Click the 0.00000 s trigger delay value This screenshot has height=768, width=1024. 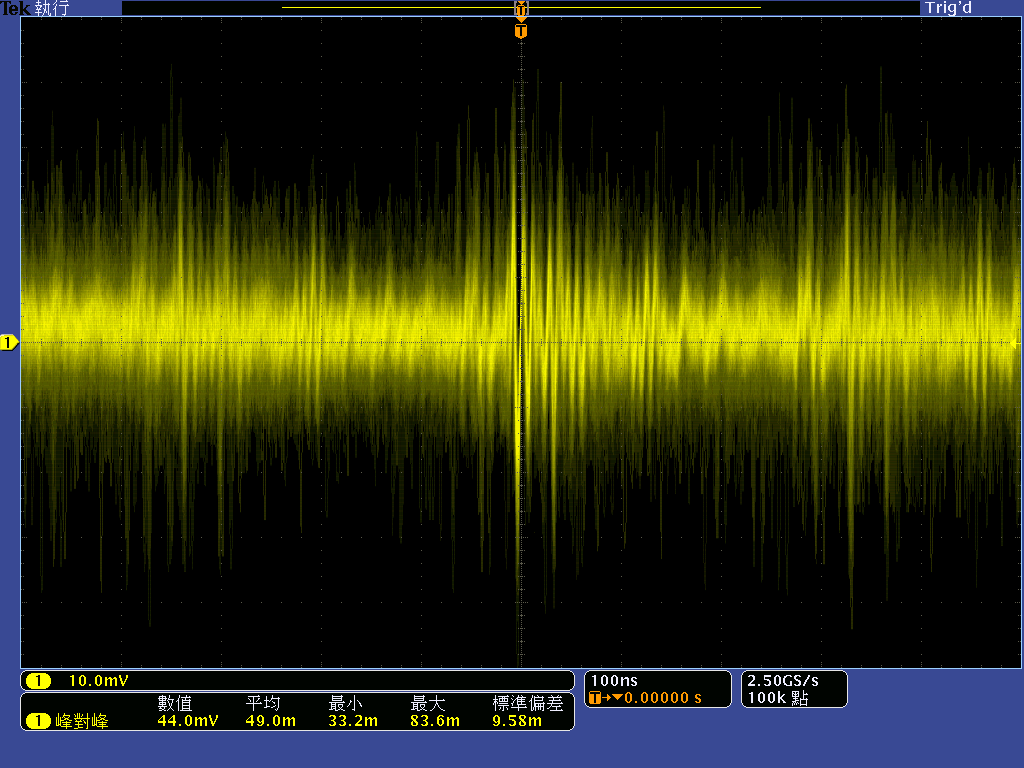tap(663, 698)
